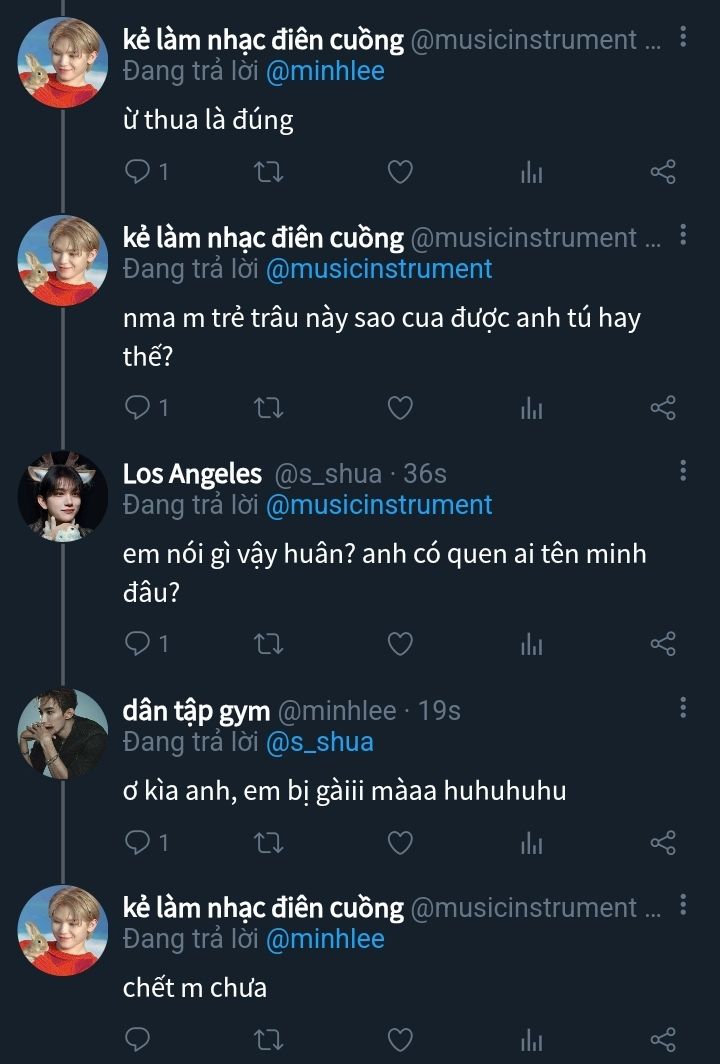The width and height of the screenshot is (720, 1064).
Task: Open more options for the "ừ thua là đúng" tweet
Action: (683, 38)
